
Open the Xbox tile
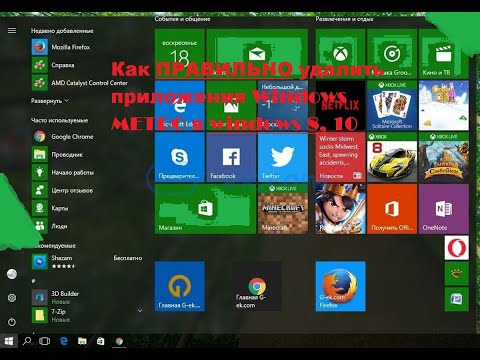pyautogui.click(x=340, y=54)
